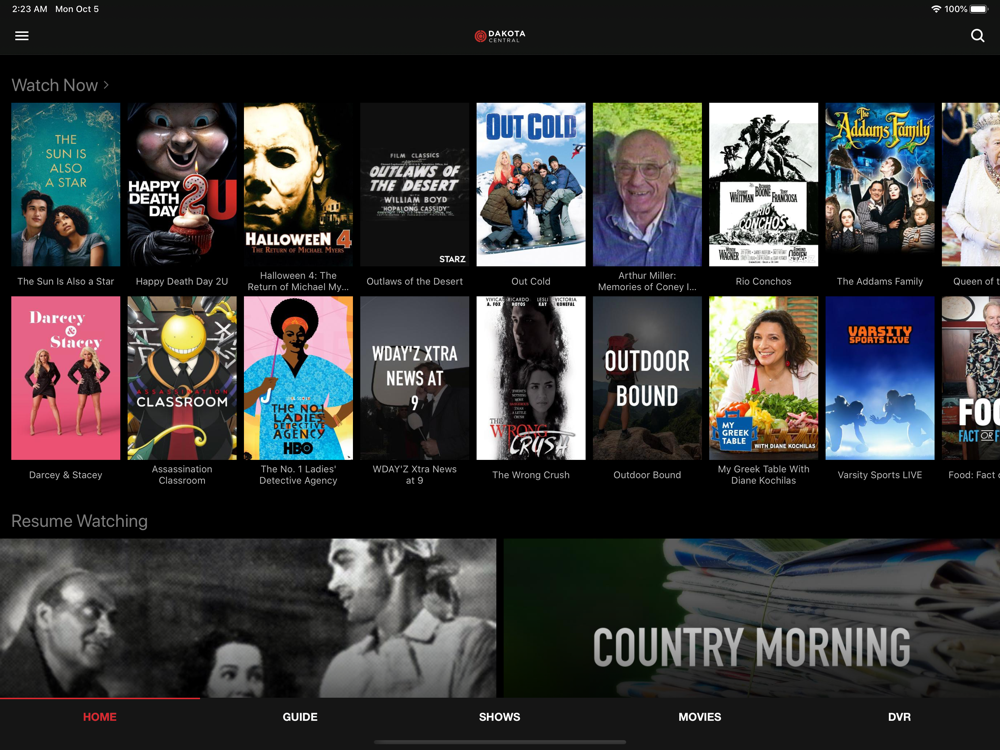Select the Assassination Classroom poster
Image resolution: width=1000 pixels, height=750 pixels.
point(182,378)
